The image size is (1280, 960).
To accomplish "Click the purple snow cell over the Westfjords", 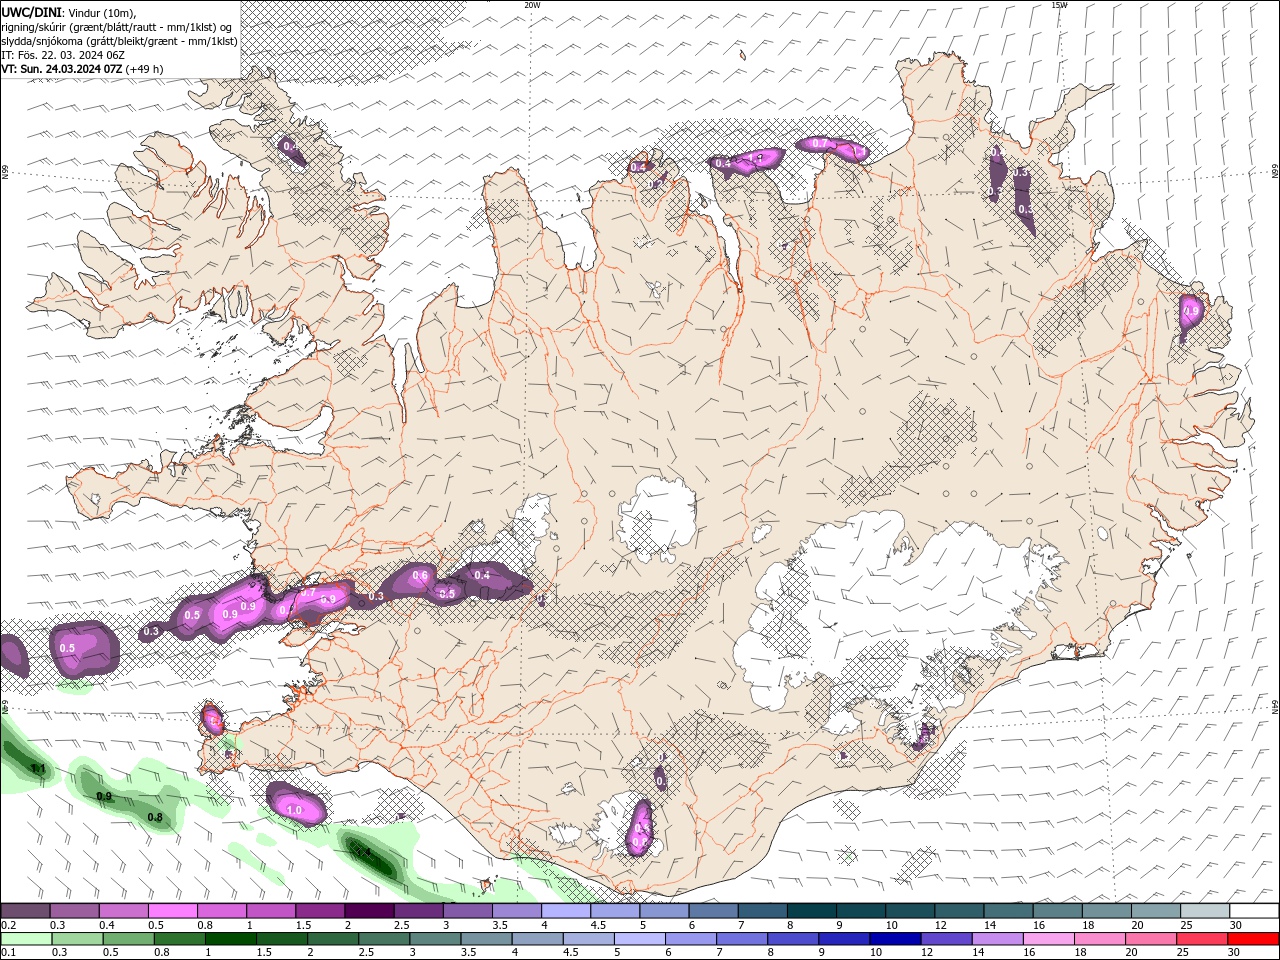I will (x=291, y=150).
